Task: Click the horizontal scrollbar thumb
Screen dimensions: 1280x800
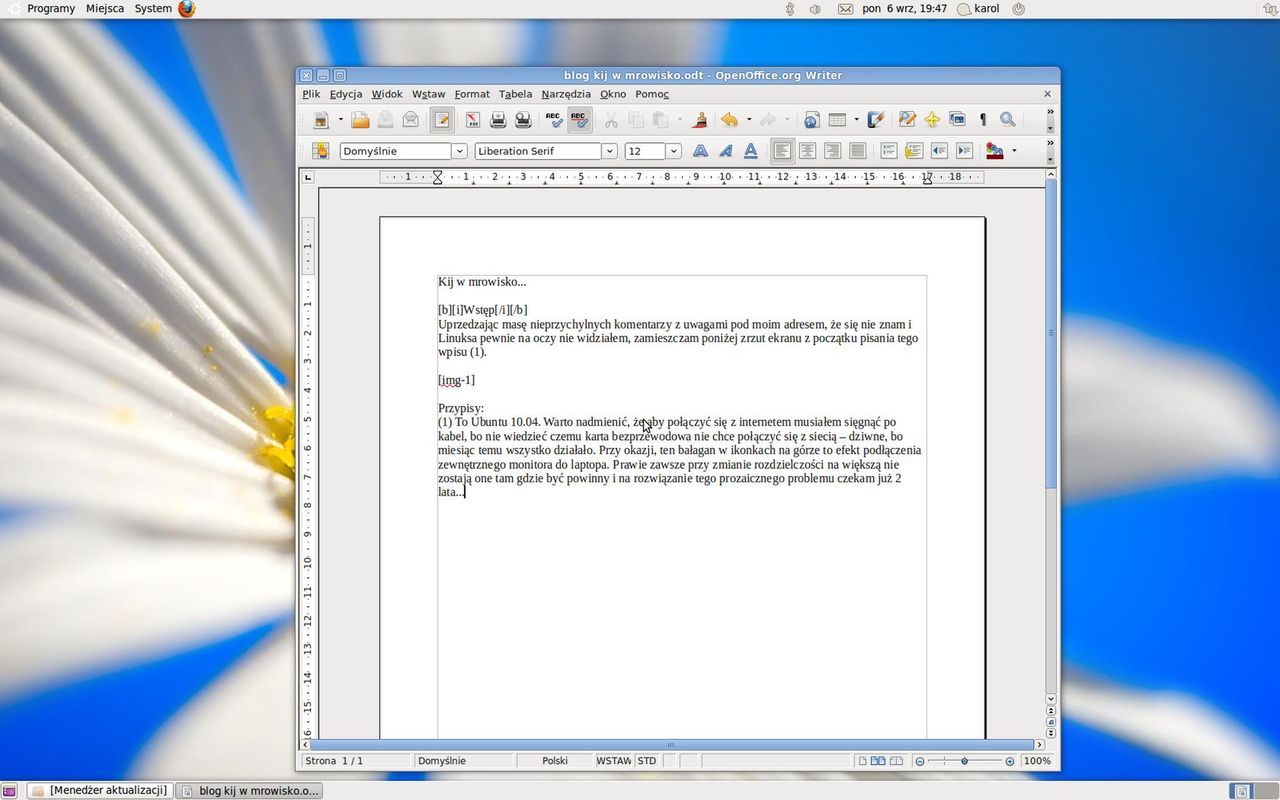Action: [x=671, y=744]
